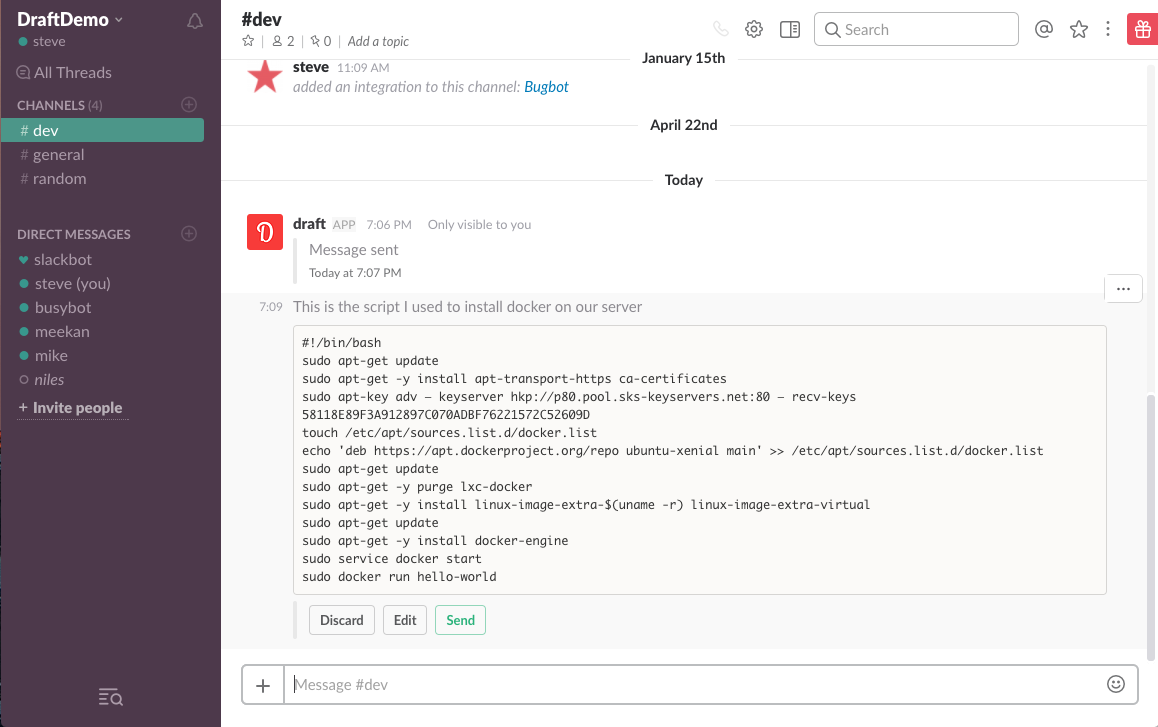This screenshot has height=727, width=1158.
Task: Click the 11:09 AM timestamp
Action: [363, 67]
